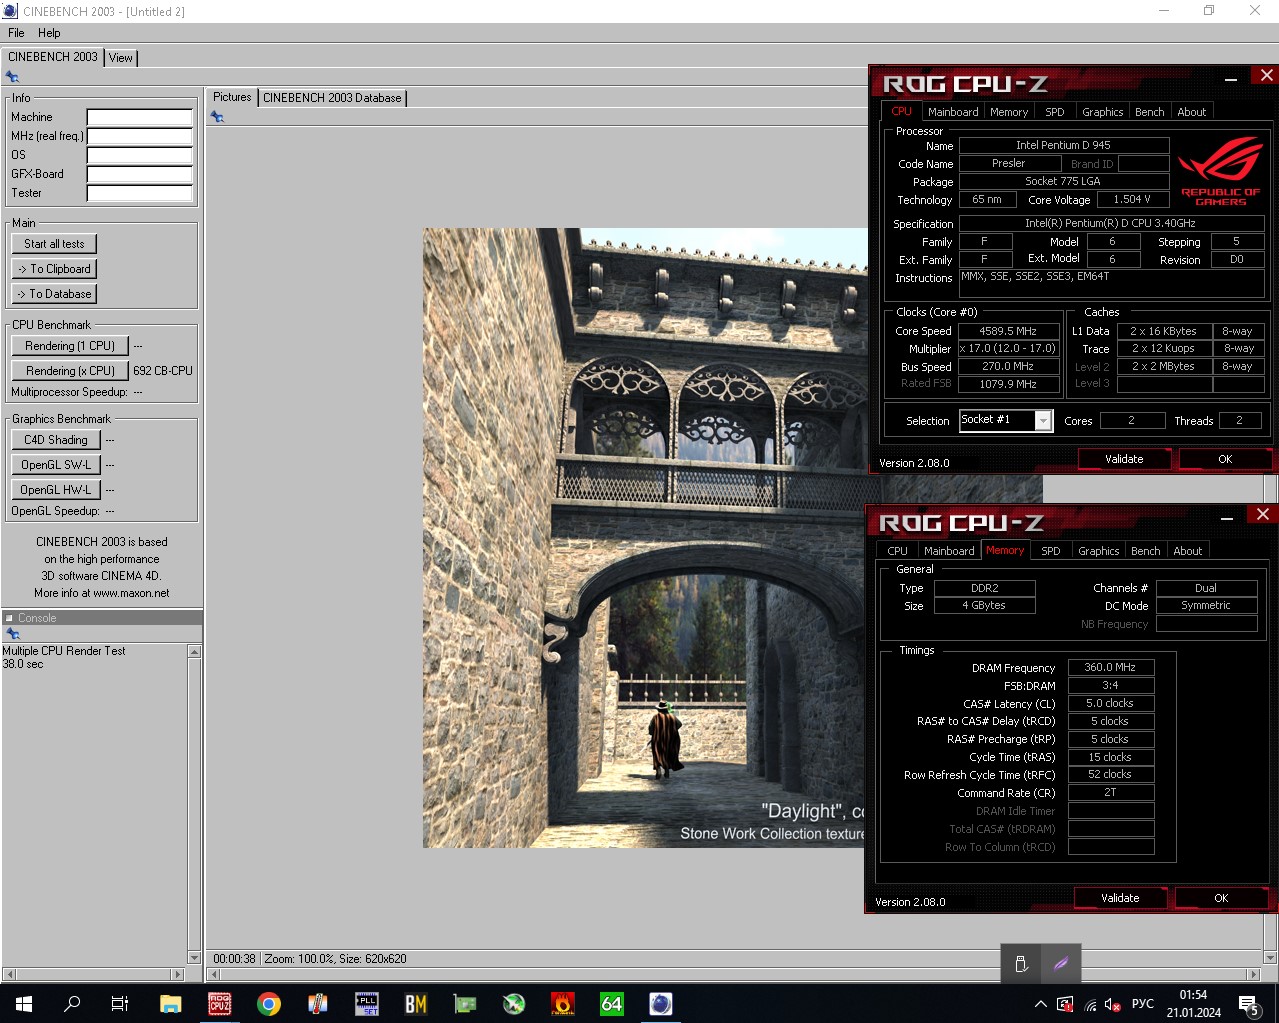Open the thermometer app taskbar icon
The image size is (1279, 1023).
click(x=317, y=1003)
